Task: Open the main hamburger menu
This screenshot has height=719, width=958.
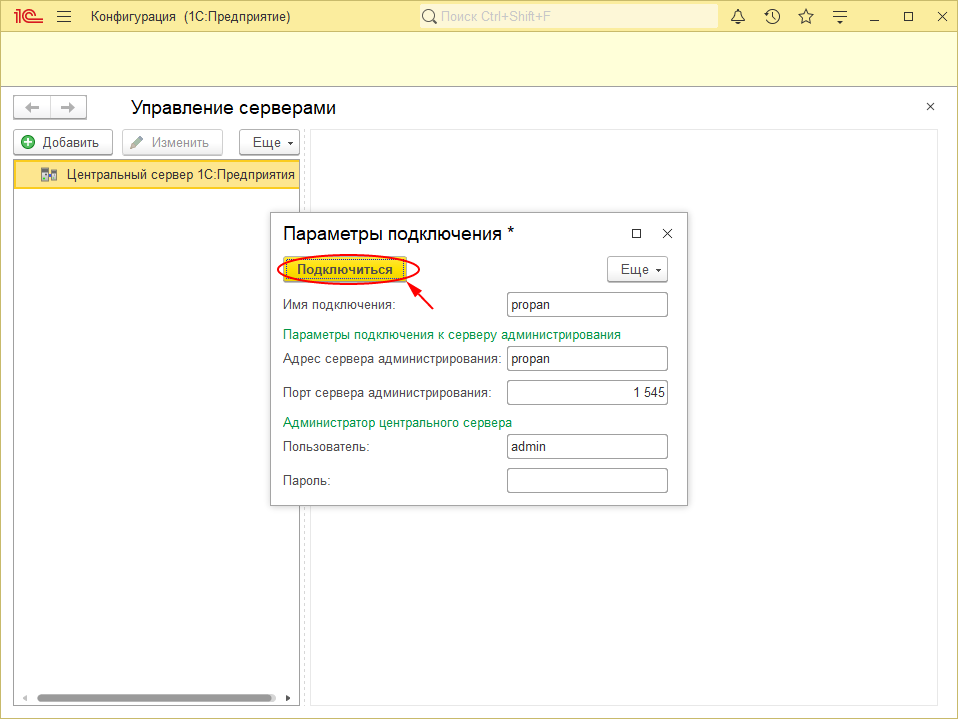Action: (63, 15)
